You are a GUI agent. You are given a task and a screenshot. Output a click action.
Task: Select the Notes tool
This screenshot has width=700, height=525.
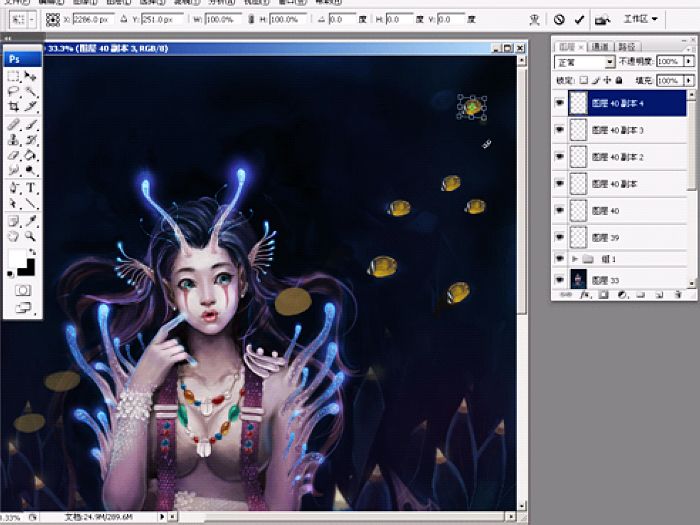[13, 221]
